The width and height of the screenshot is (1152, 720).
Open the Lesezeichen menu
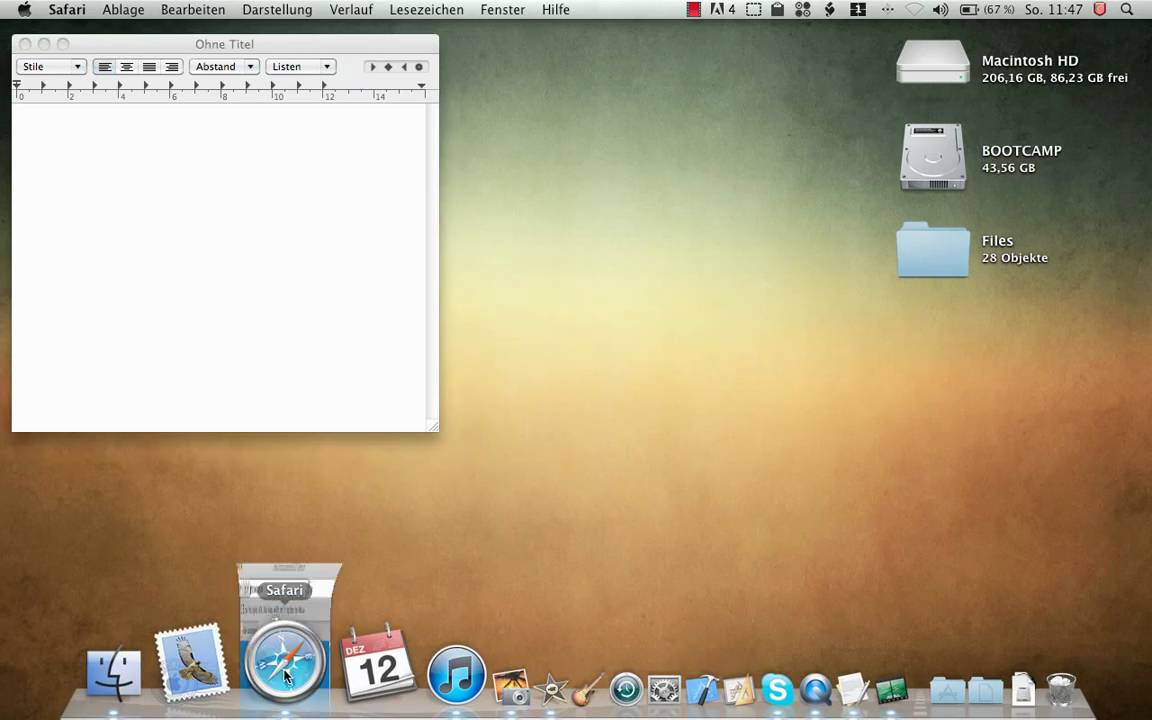pos(427,10)
